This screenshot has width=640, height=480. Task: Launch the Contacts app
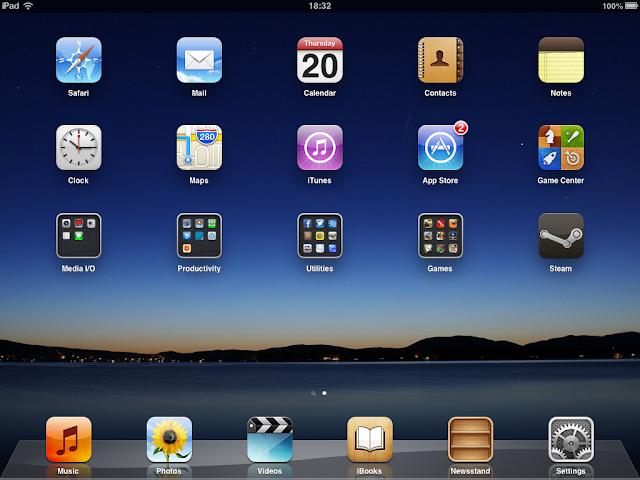coord(440,60)
